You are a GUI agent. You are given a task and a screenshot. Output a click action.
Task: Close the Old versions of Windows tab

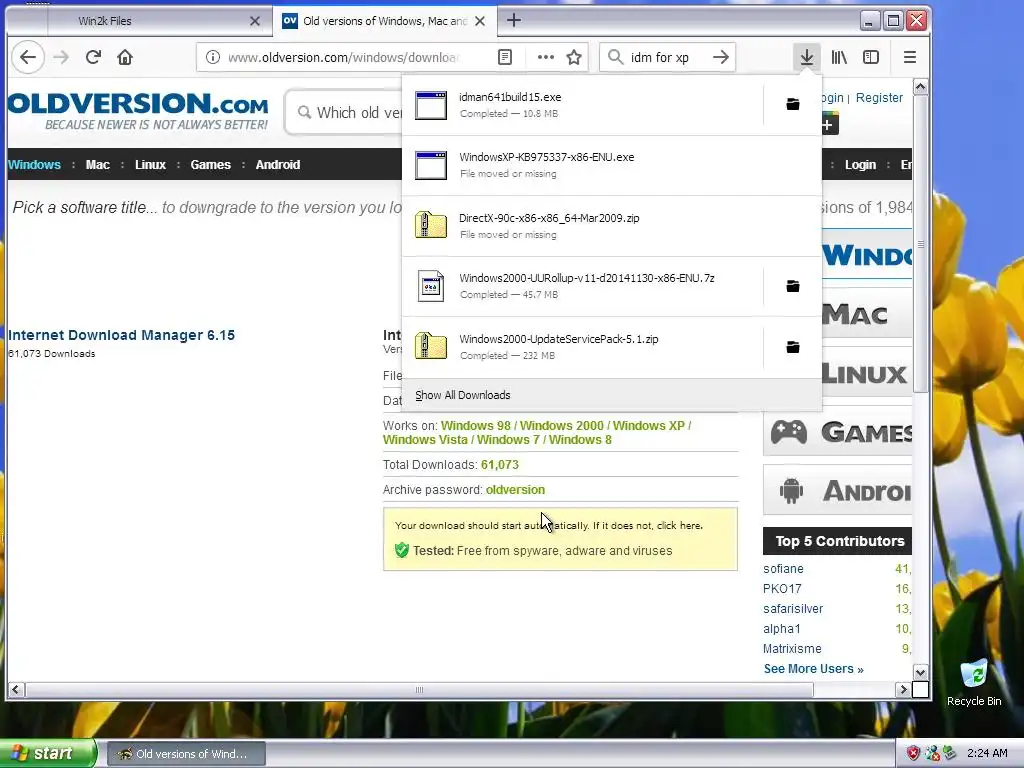(x=480, y=21)
